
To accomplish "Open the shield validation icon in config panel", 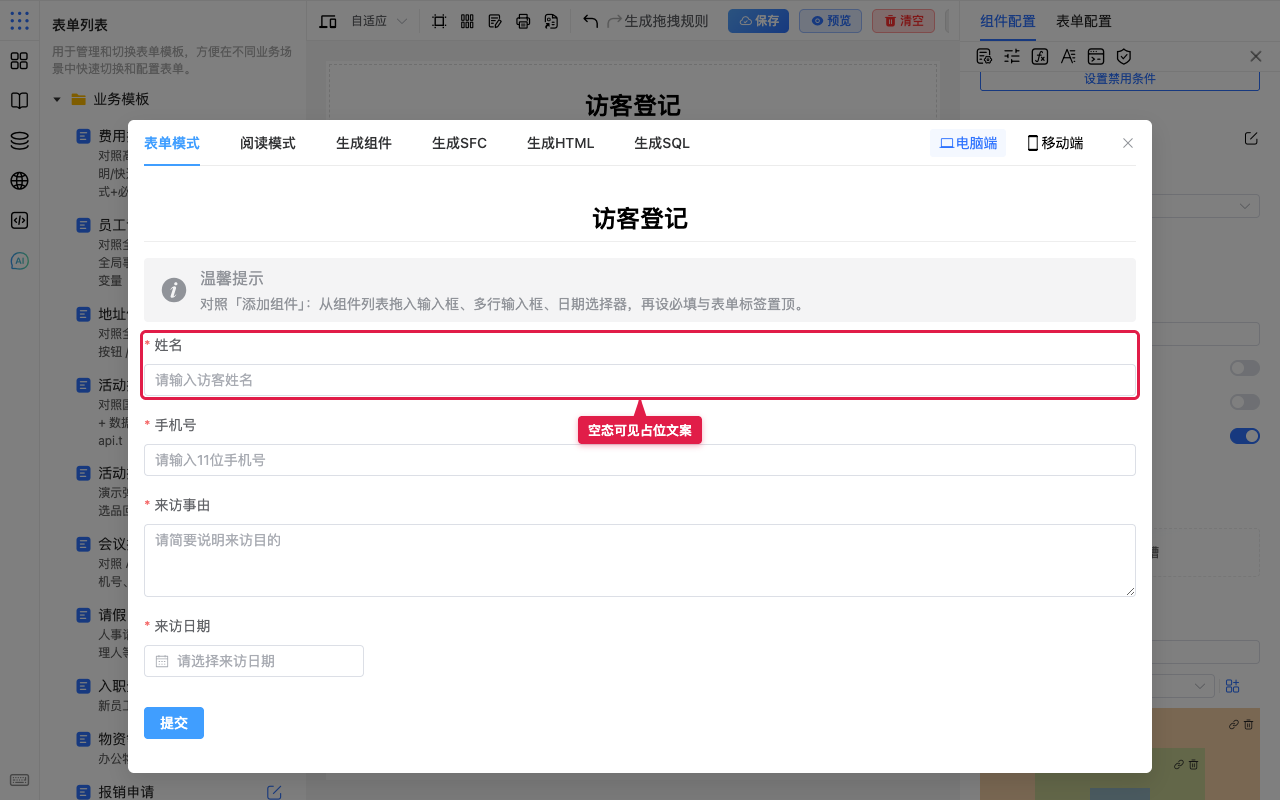I will point(1124,56).
